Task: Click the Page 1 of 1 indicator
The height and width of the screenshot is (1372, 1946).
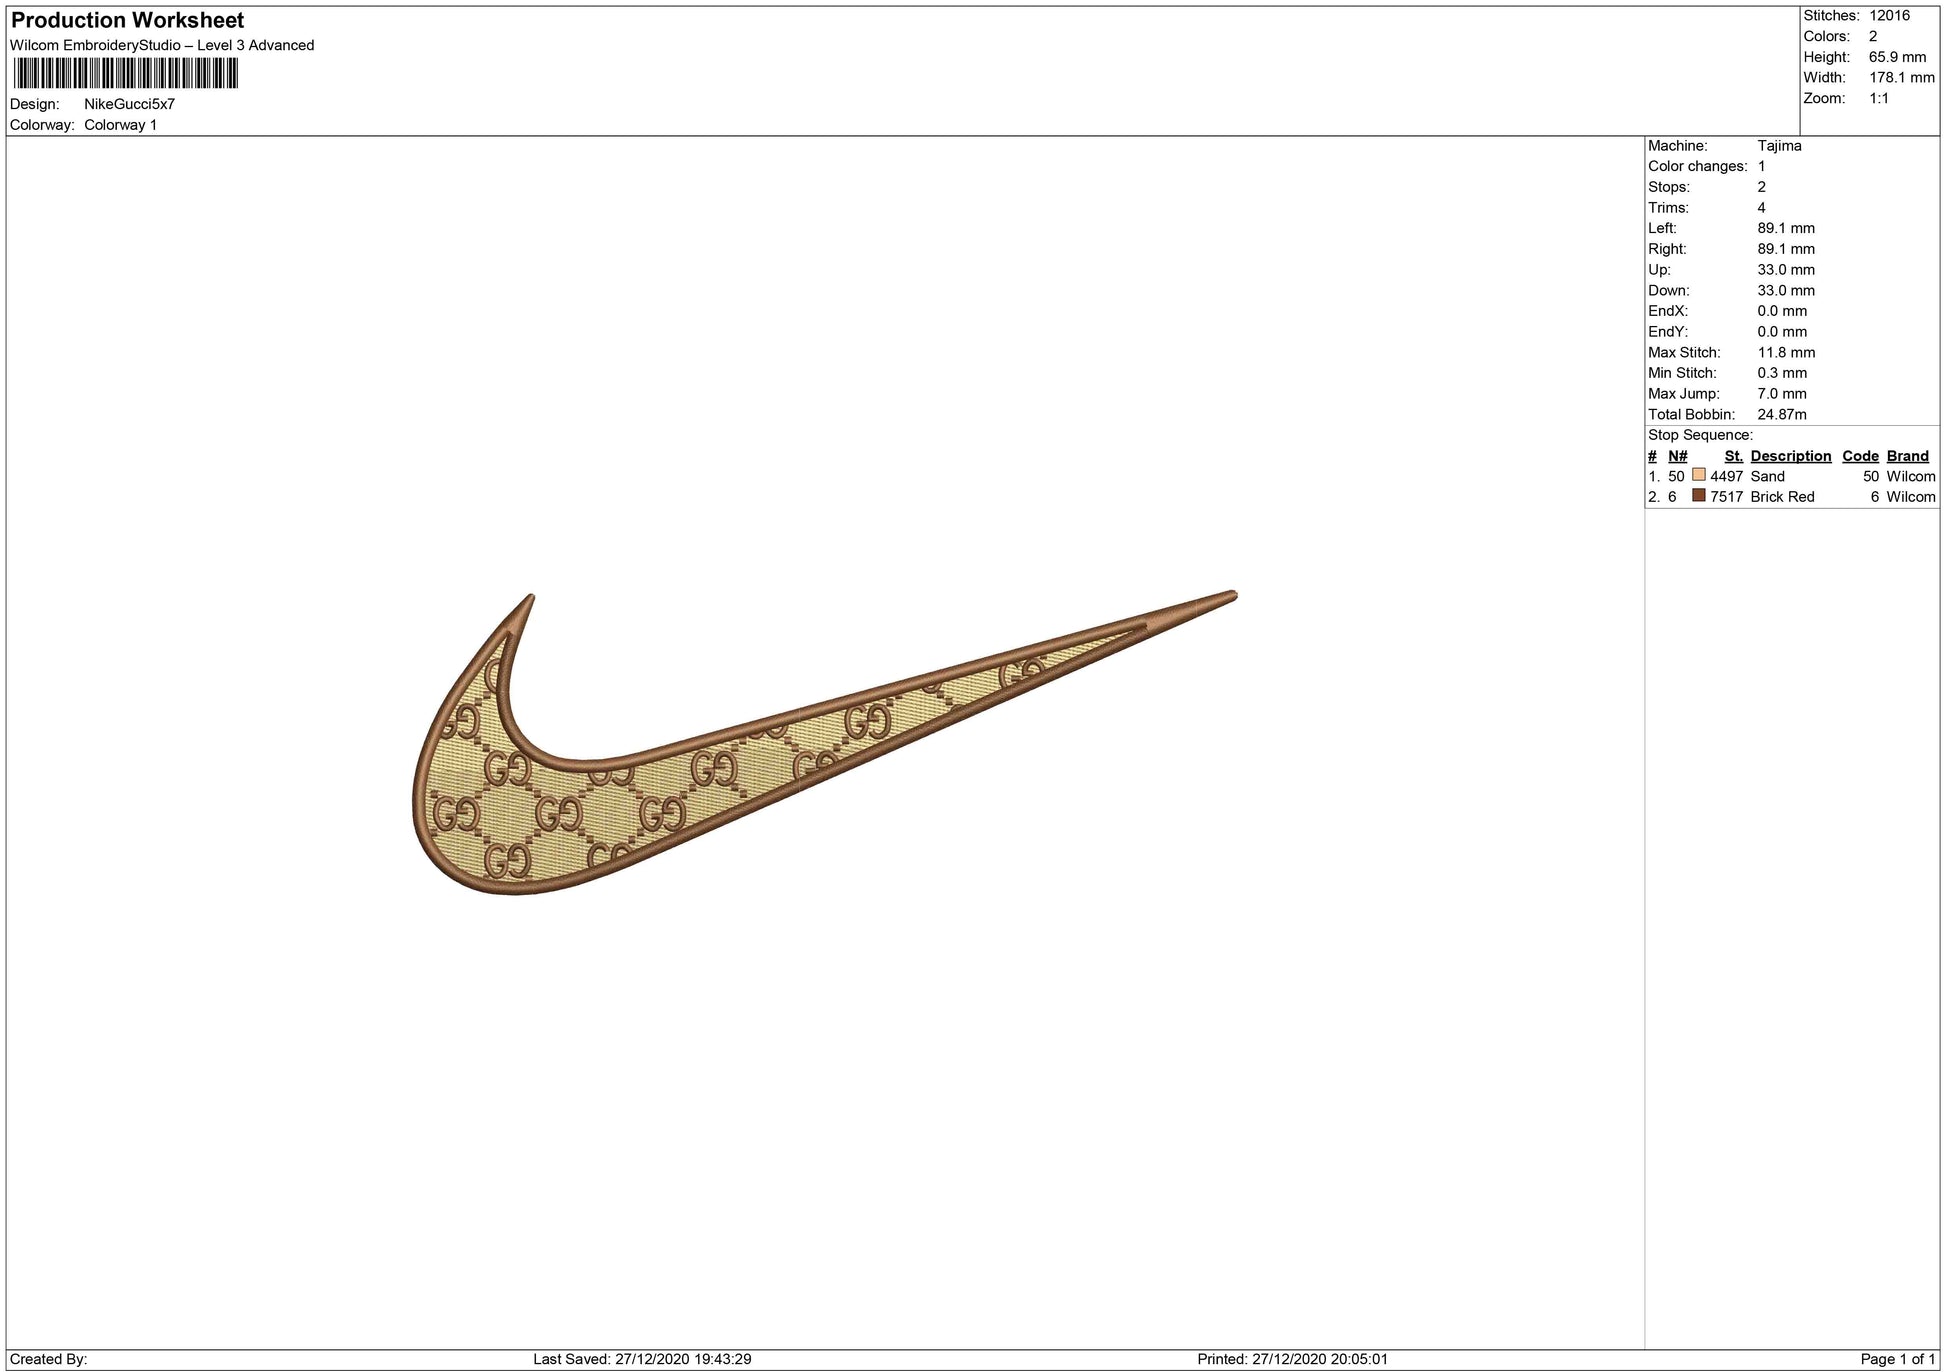Action: [x=1897, y=1359]
